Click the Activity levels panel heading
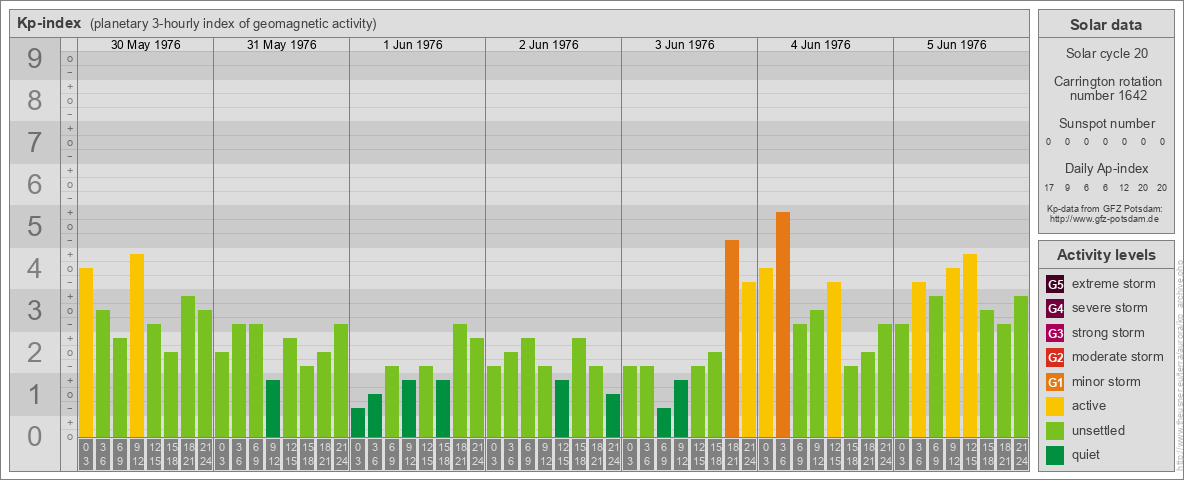This screenshot has height=480, width=1184. click(1106, 255)
